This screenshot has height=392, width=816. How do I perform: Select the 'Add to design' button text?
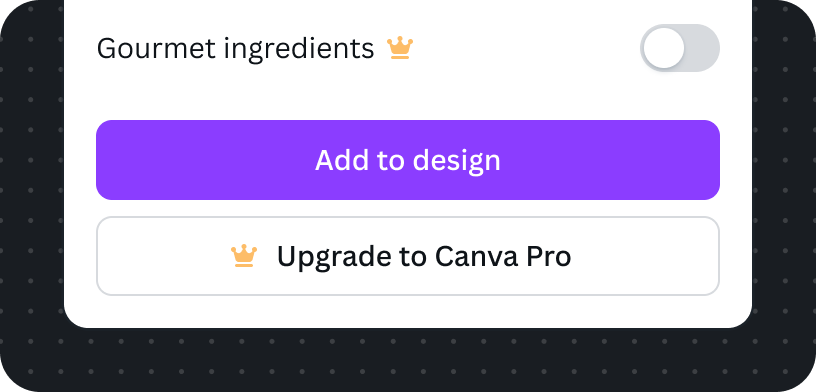pos(408,160)
